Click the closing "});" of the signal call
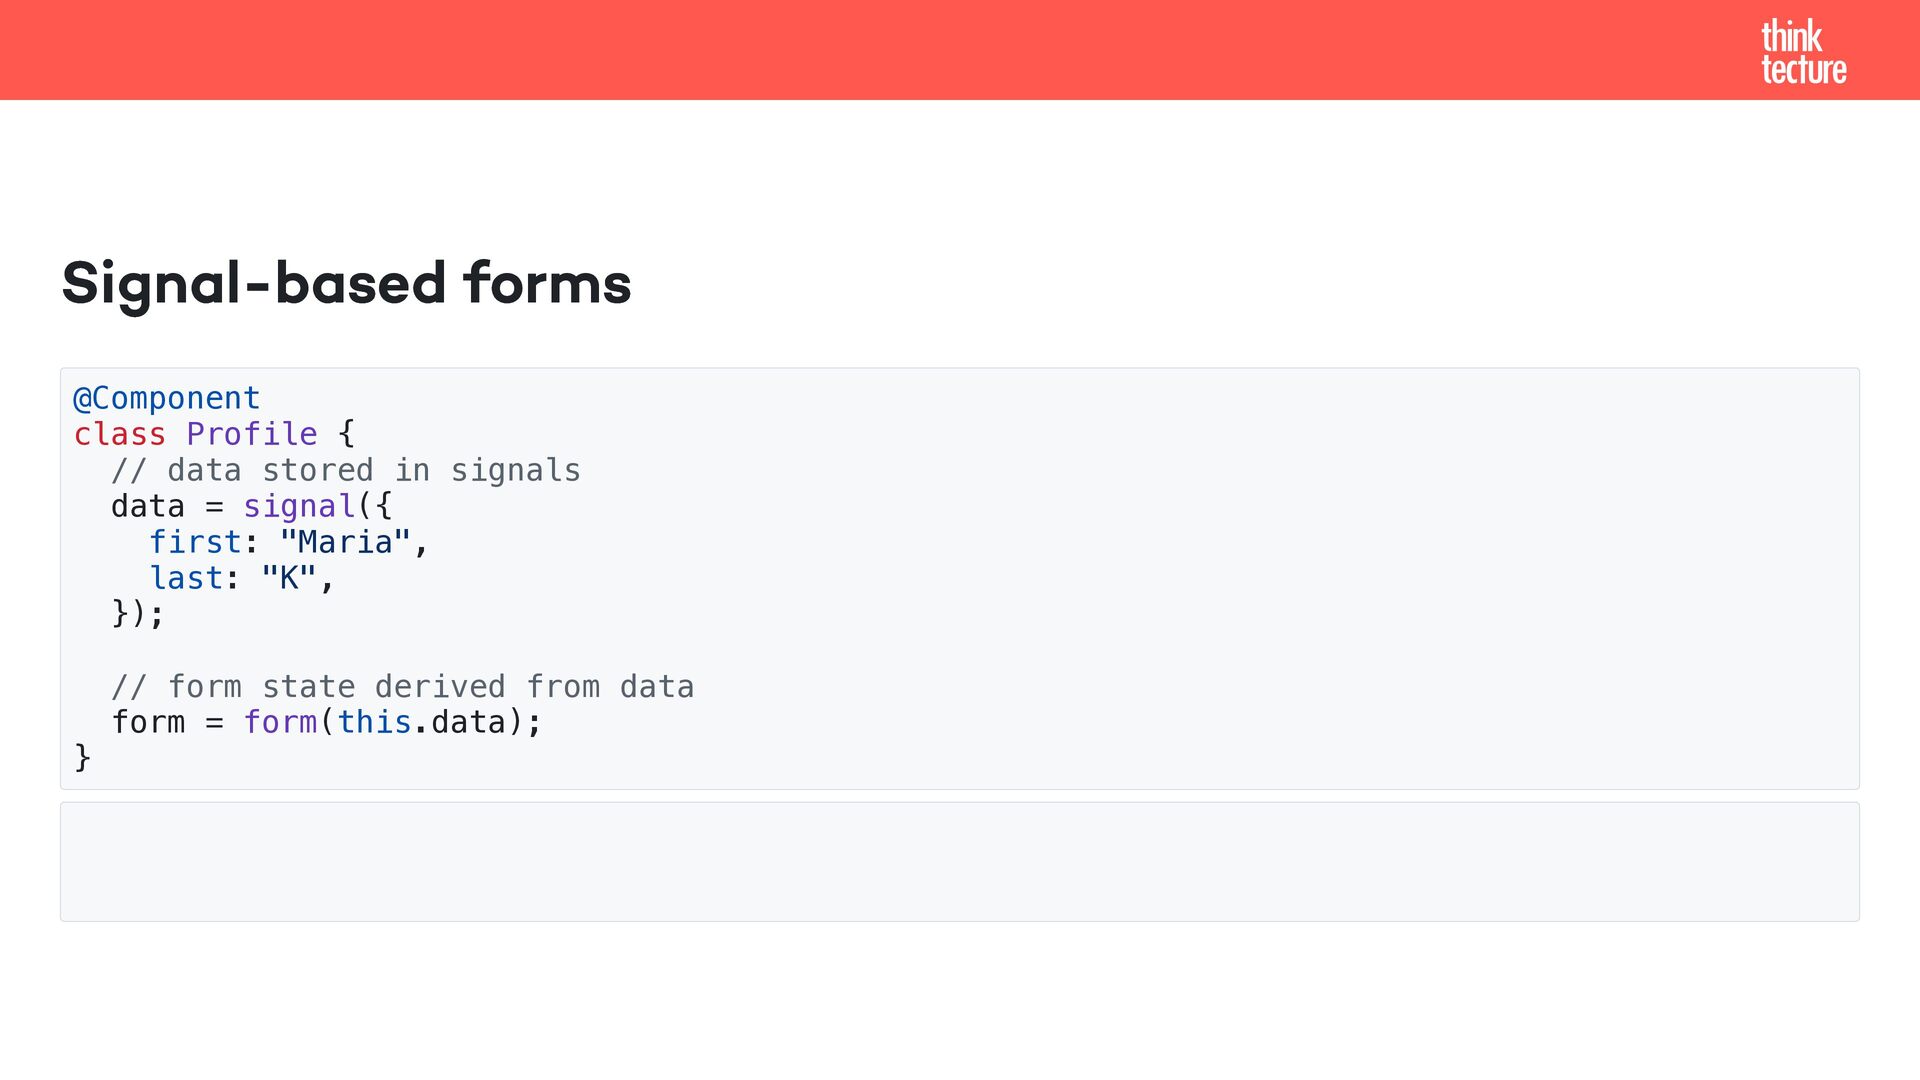This screenshot has height=1080, width=1920. tap(137, 612)
